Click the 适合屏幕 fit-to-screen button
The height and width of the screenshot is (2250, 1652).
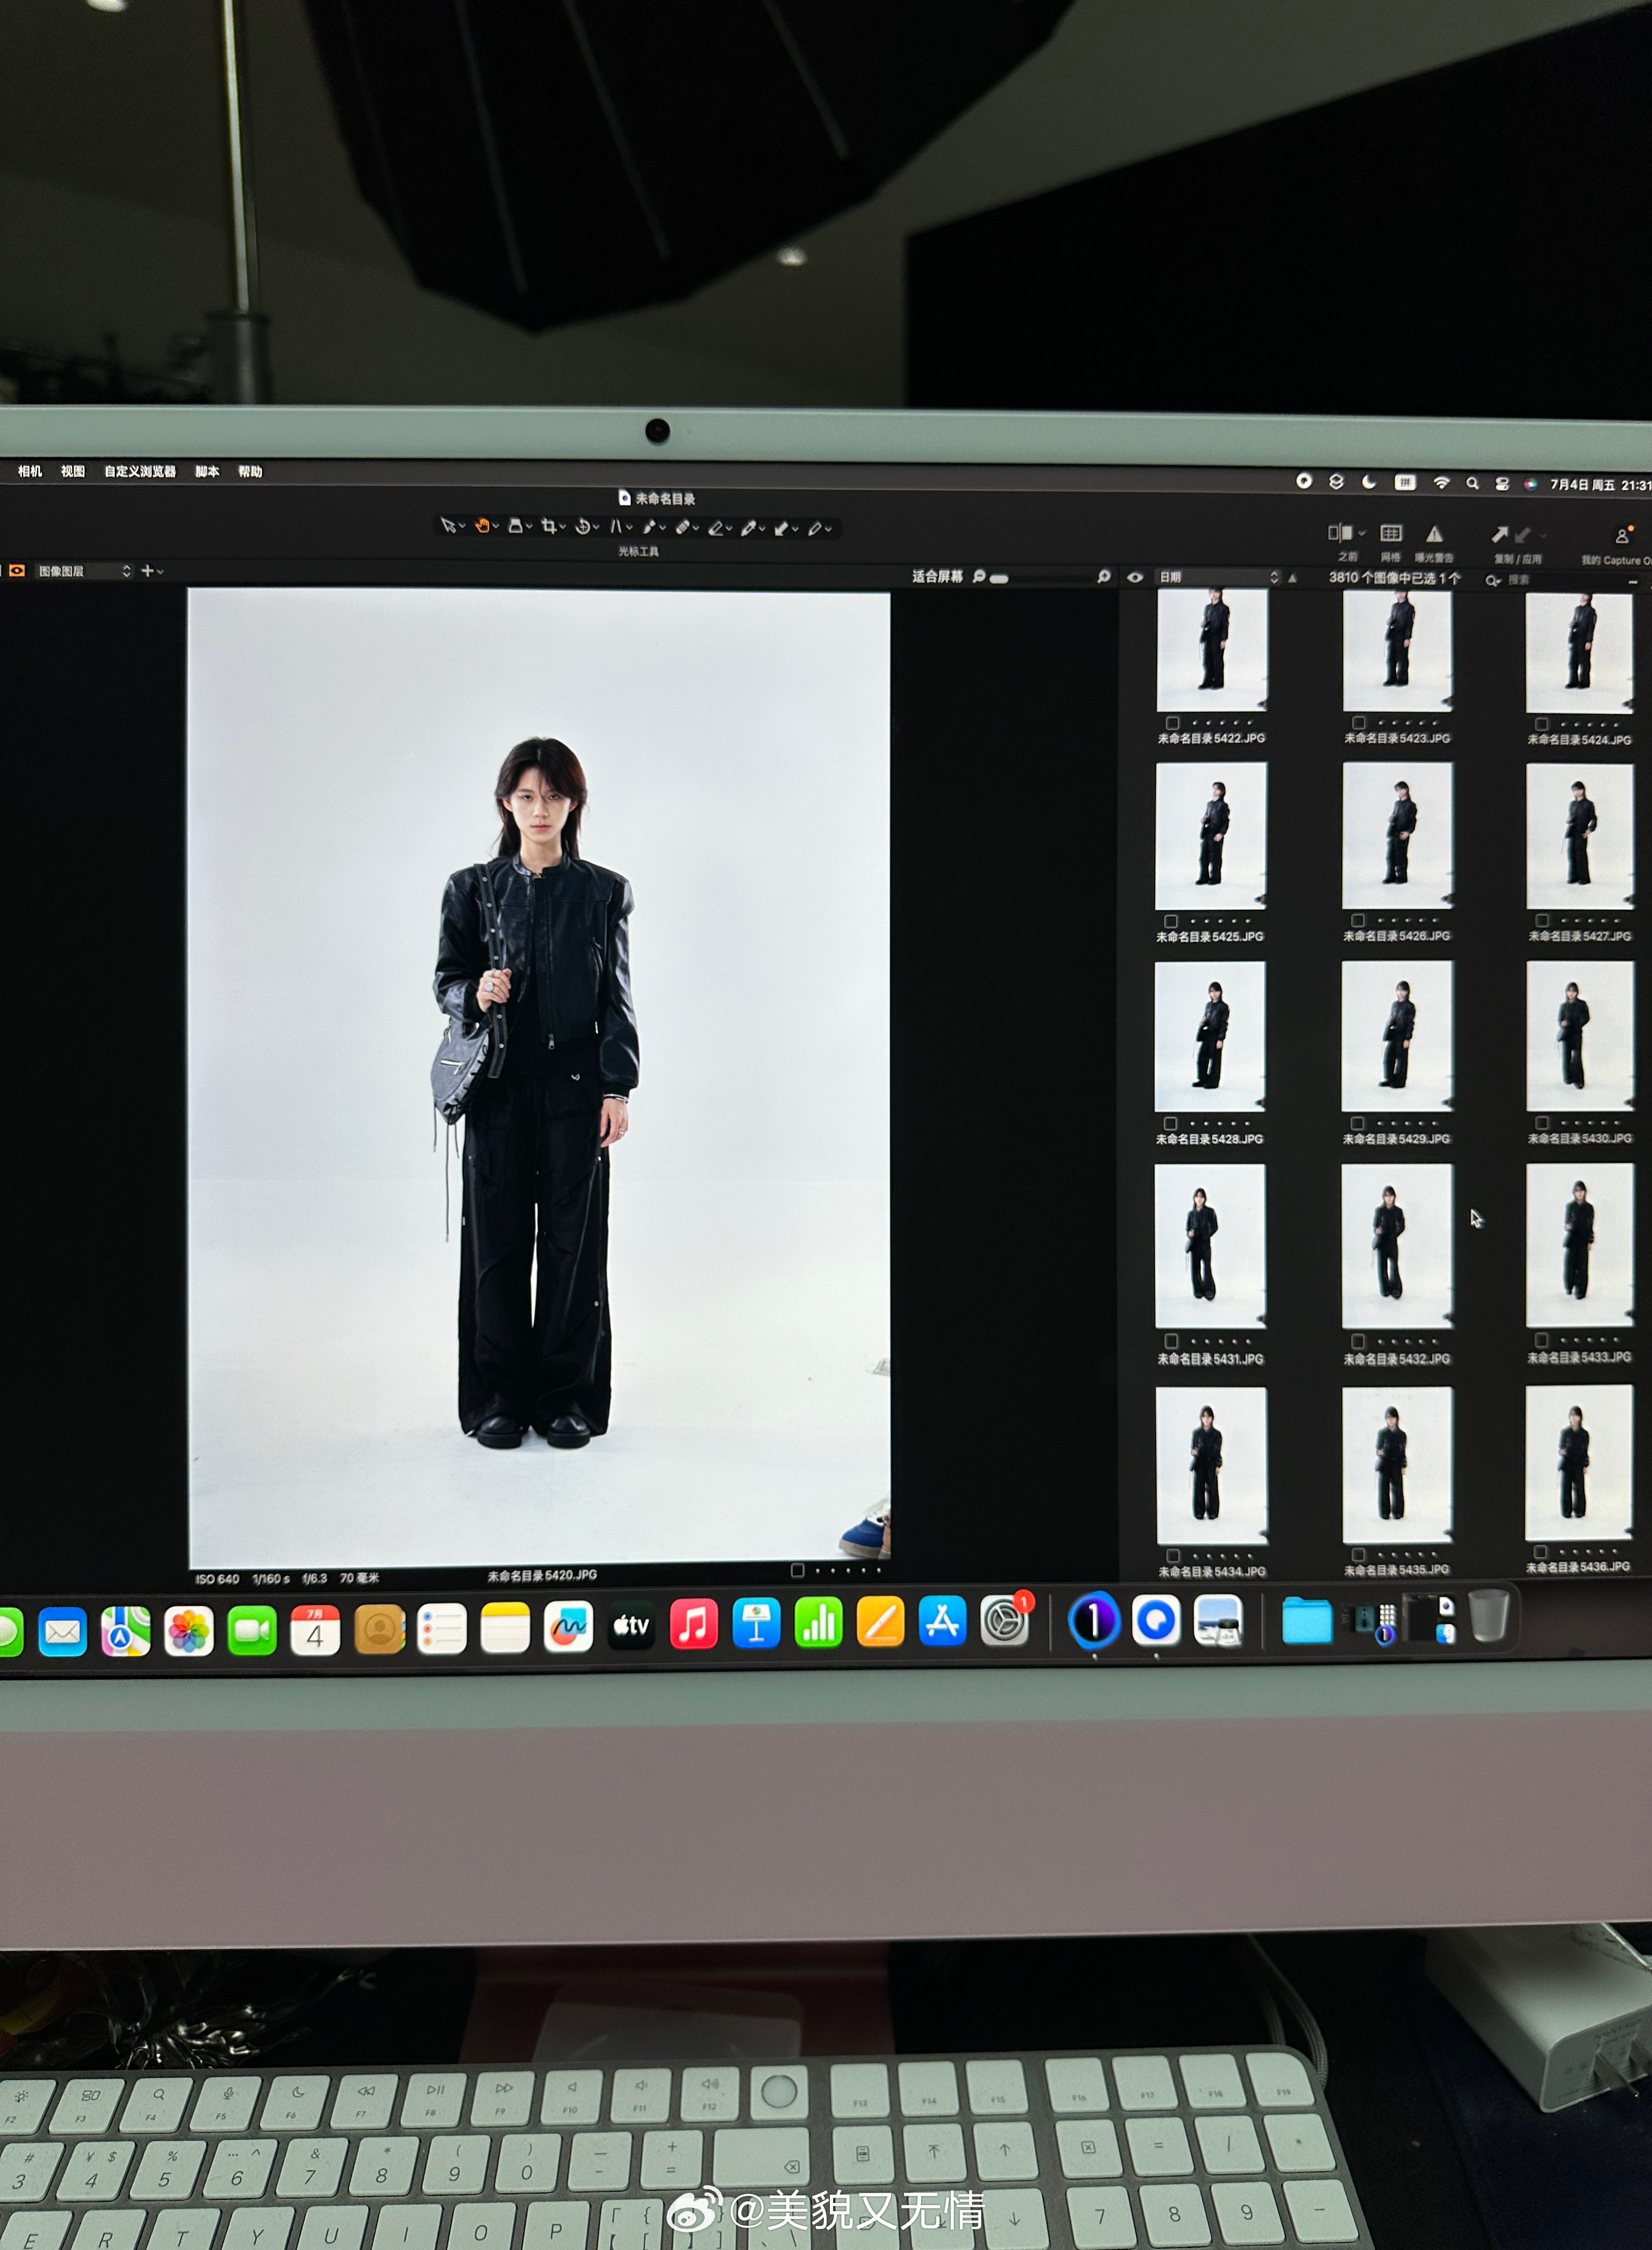point(937,576)
